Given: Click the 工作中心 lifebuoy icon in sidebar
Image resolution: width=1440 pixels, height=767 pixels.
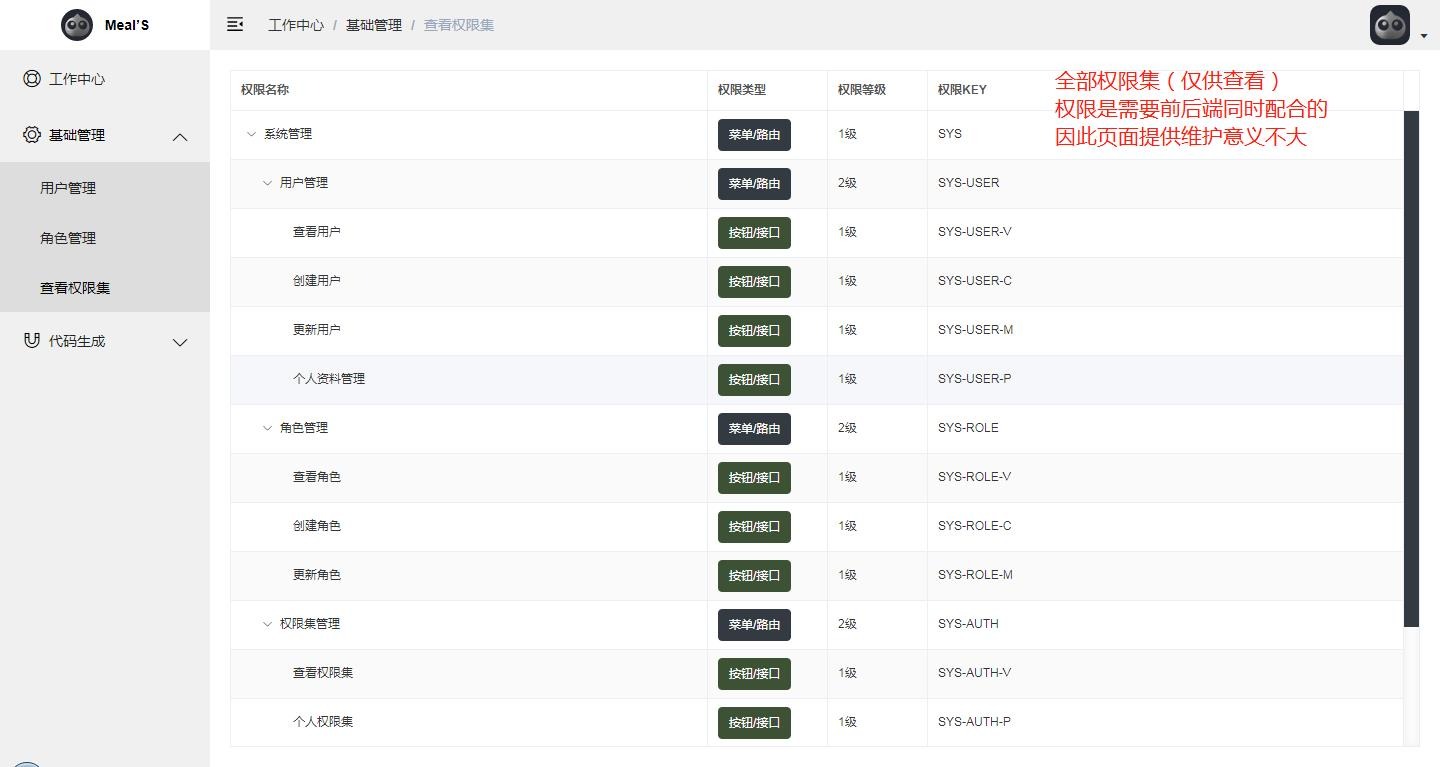Looking at the screenshot, I should 32,79.
